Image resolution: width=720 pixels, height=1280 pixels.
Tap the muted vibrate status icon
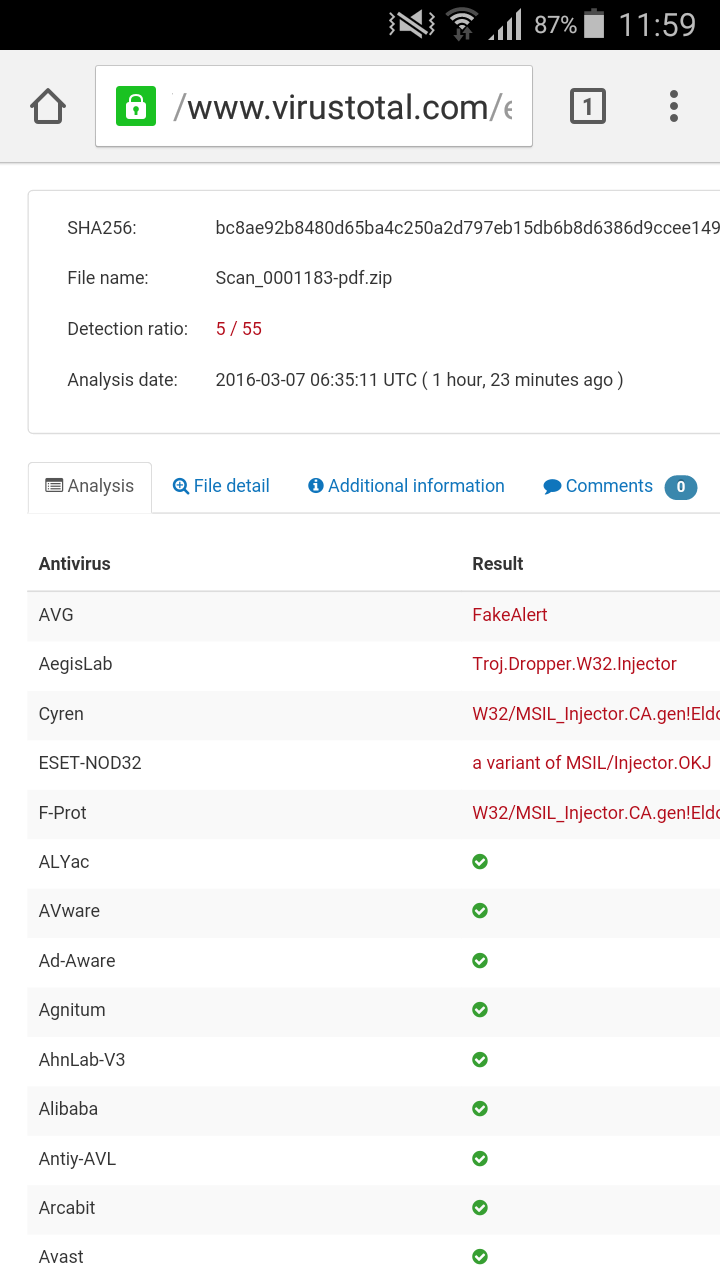click(x=411, y=24)
